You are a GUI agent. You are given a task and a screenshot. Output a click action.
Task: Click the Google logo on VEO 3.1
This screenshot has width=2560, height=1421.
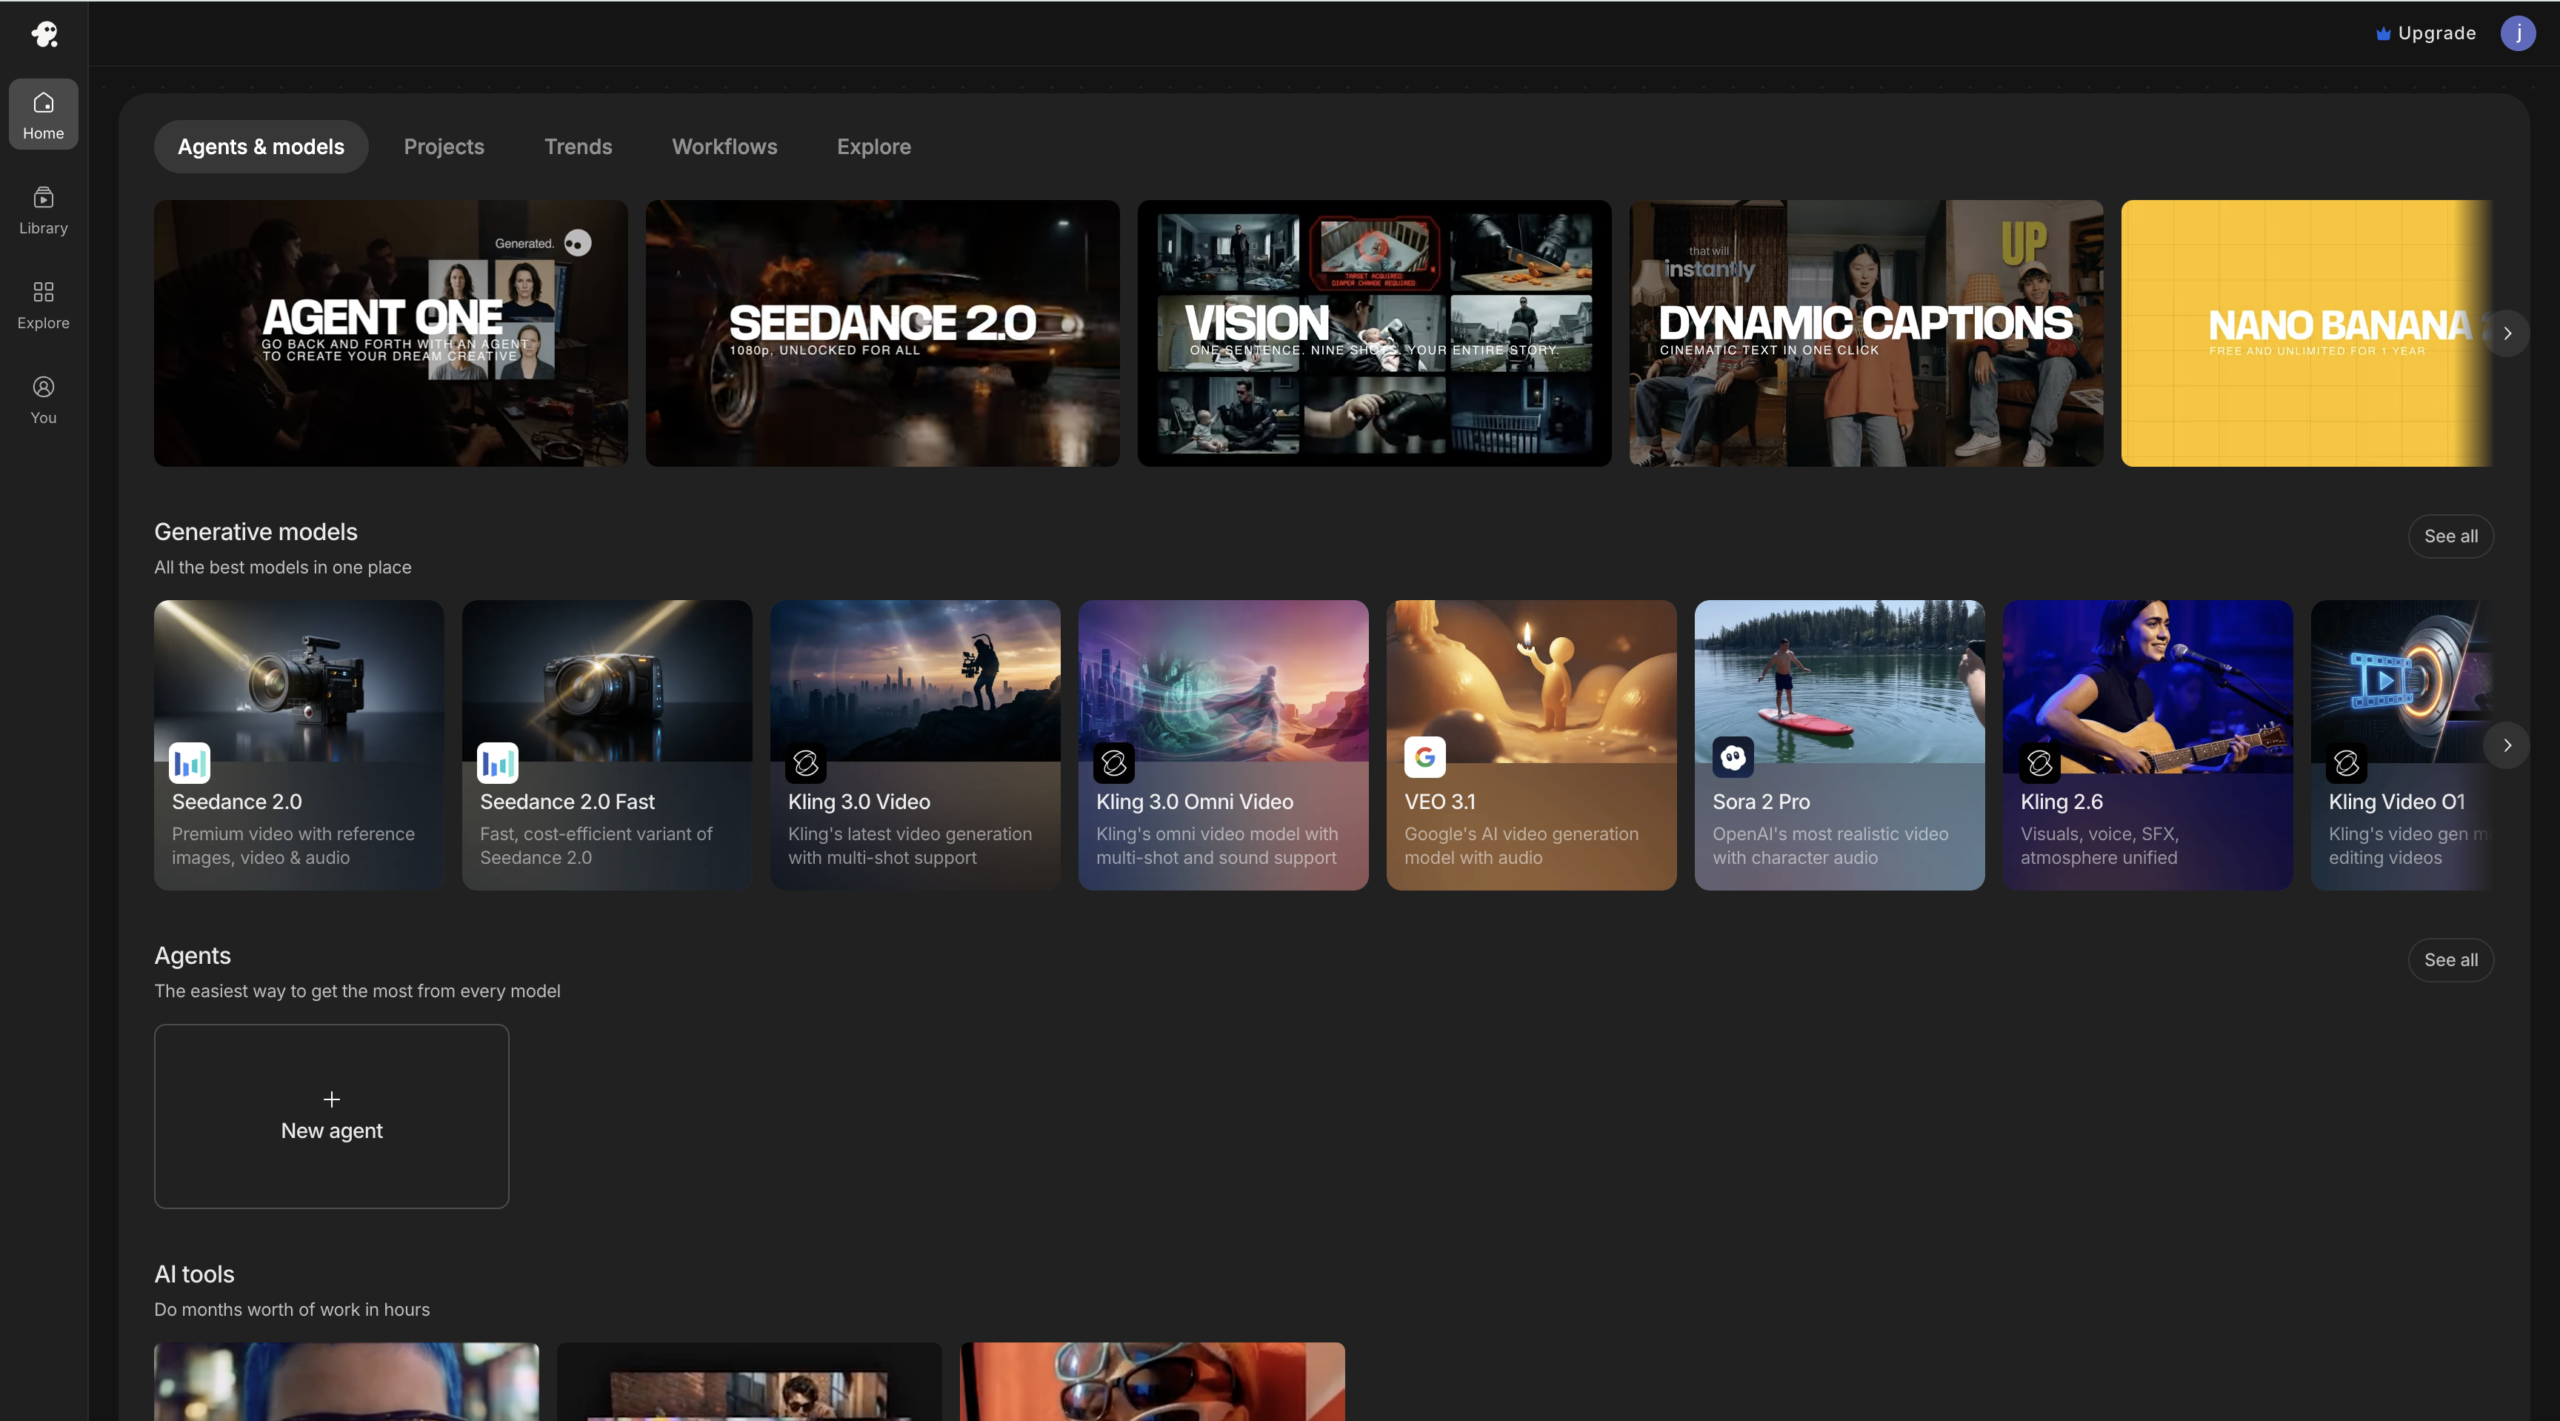(1425, 757)
